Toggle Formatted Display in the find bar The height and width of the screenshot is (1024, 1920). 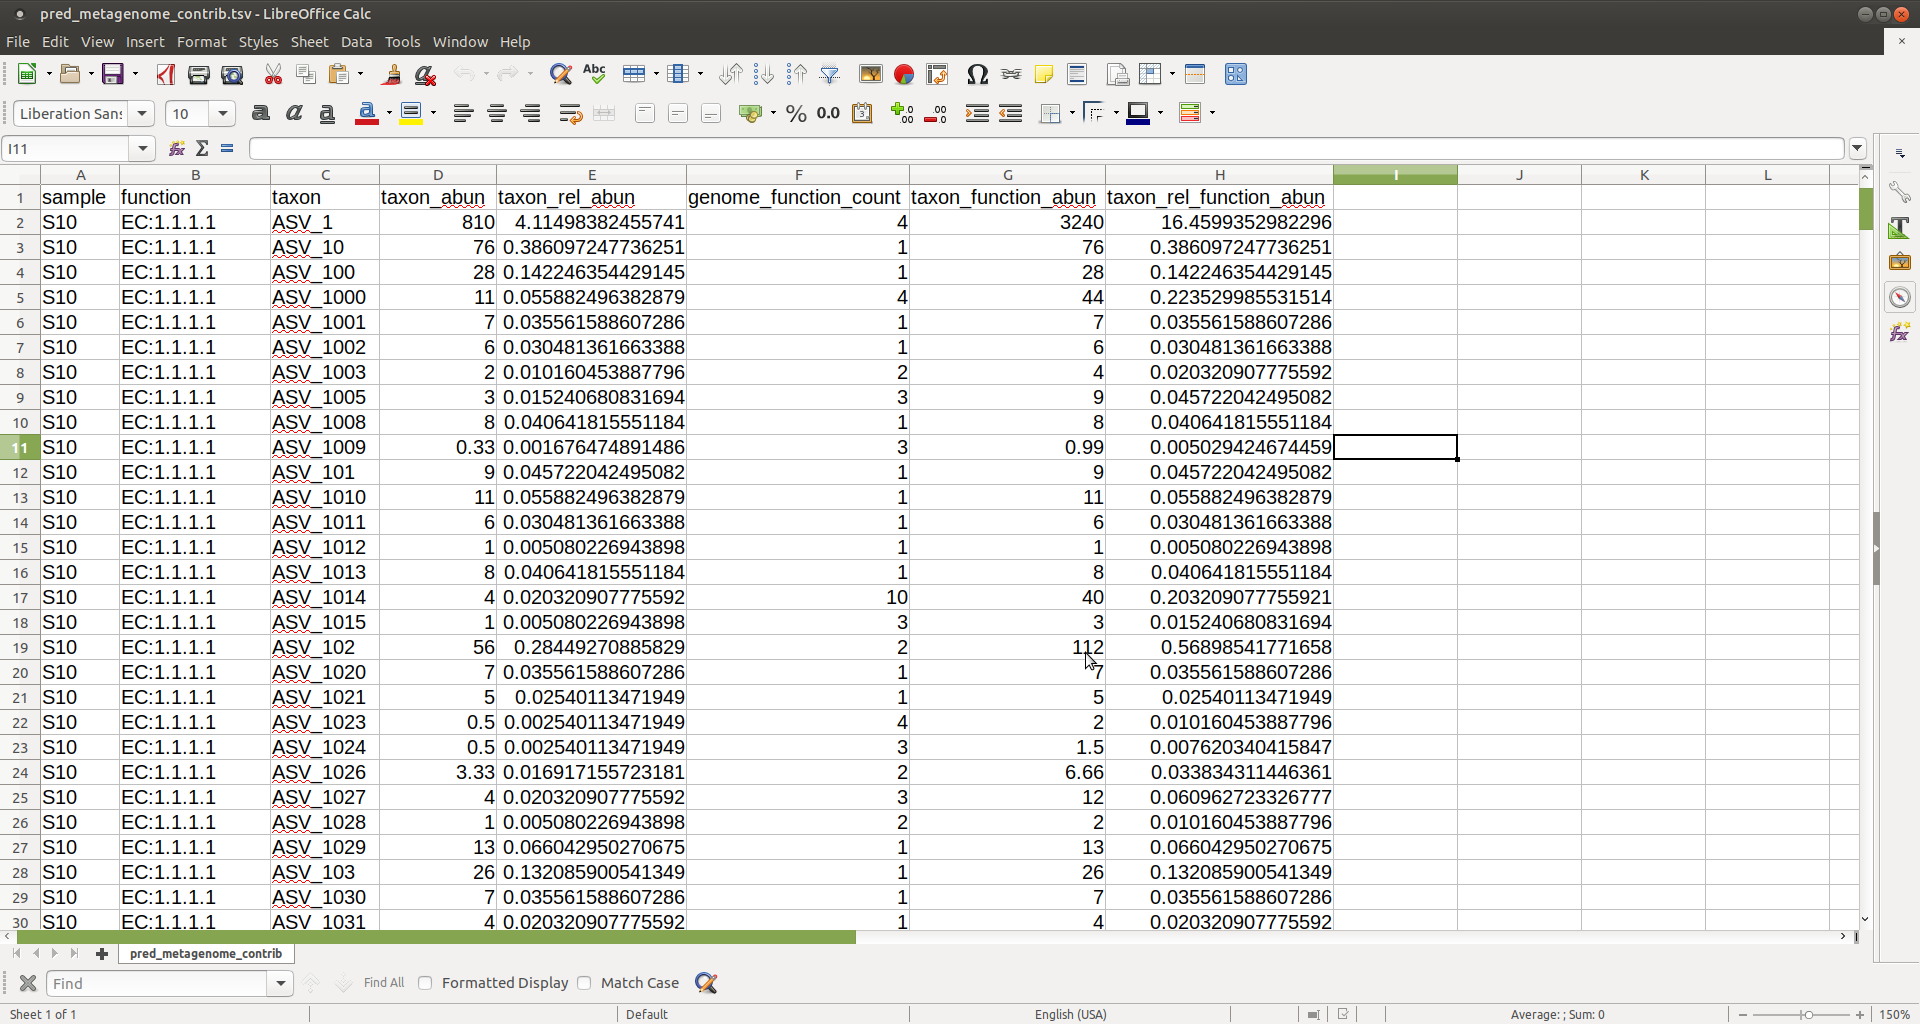click(x=425, y=983)
